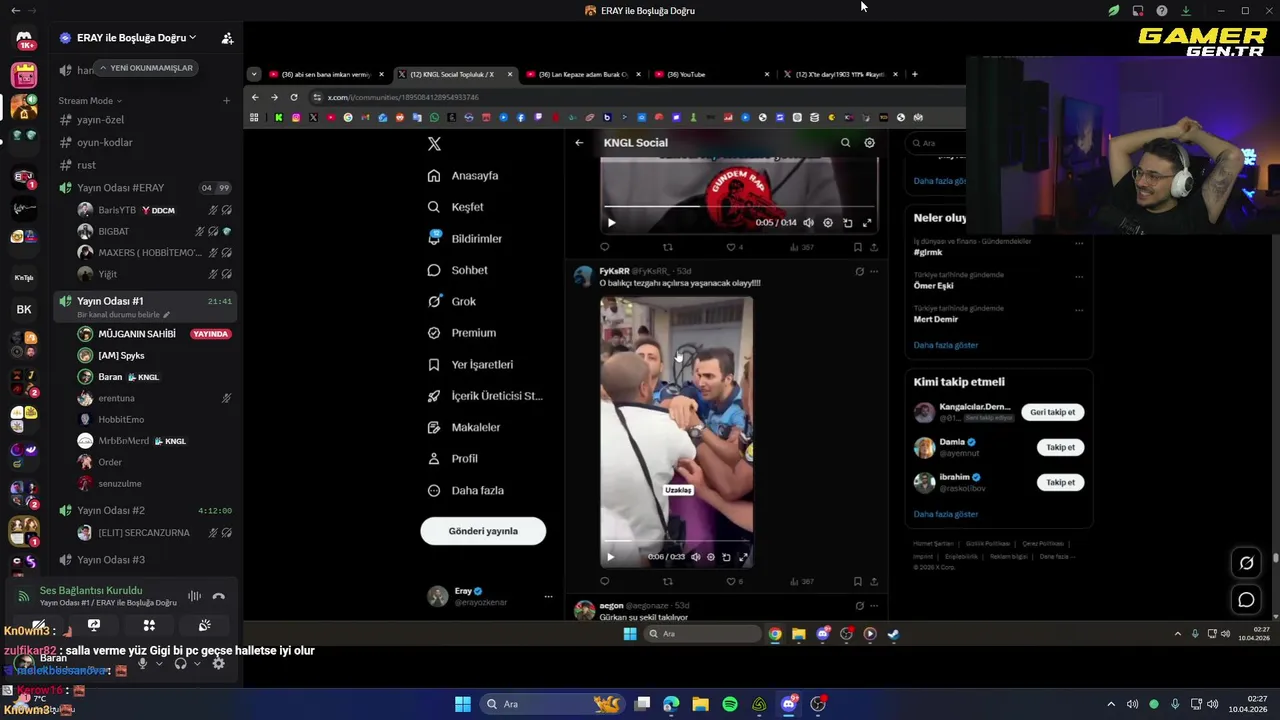Open the FyKsRR post more-options menu

(874, 271)
